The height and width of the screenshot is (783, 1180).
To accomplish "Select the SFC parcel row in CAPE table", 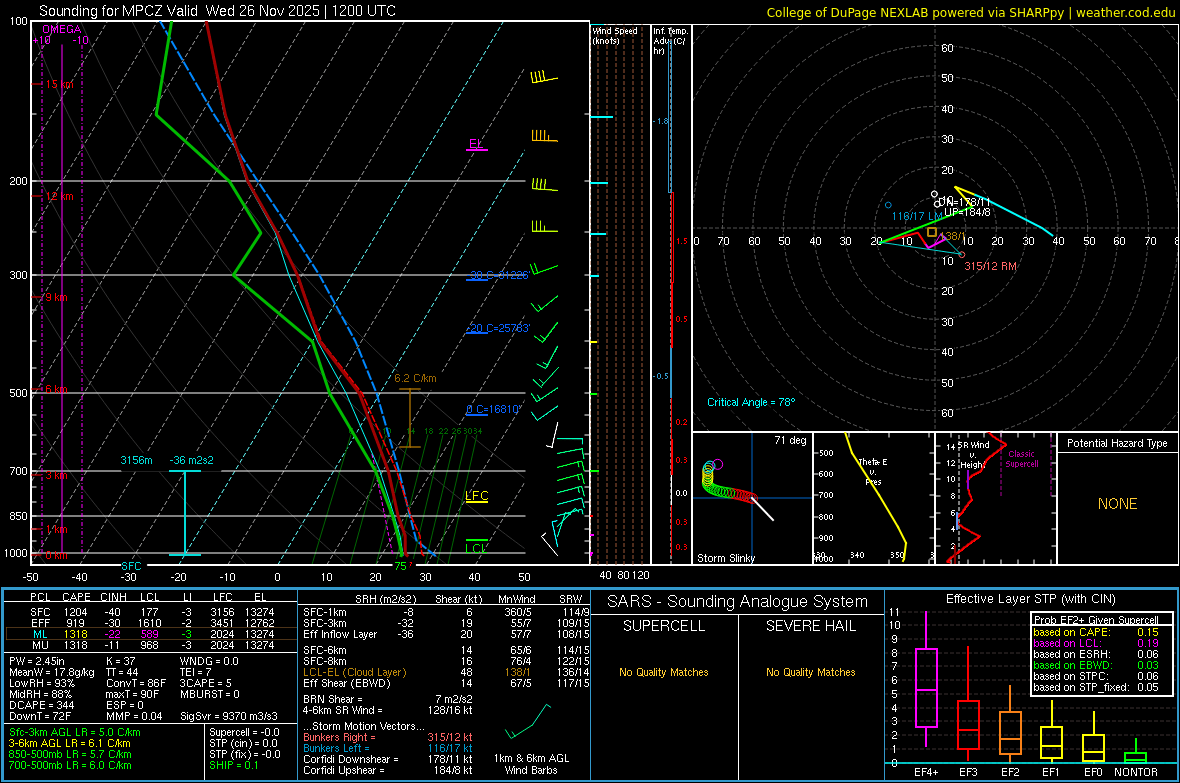I will pos(150,612).
